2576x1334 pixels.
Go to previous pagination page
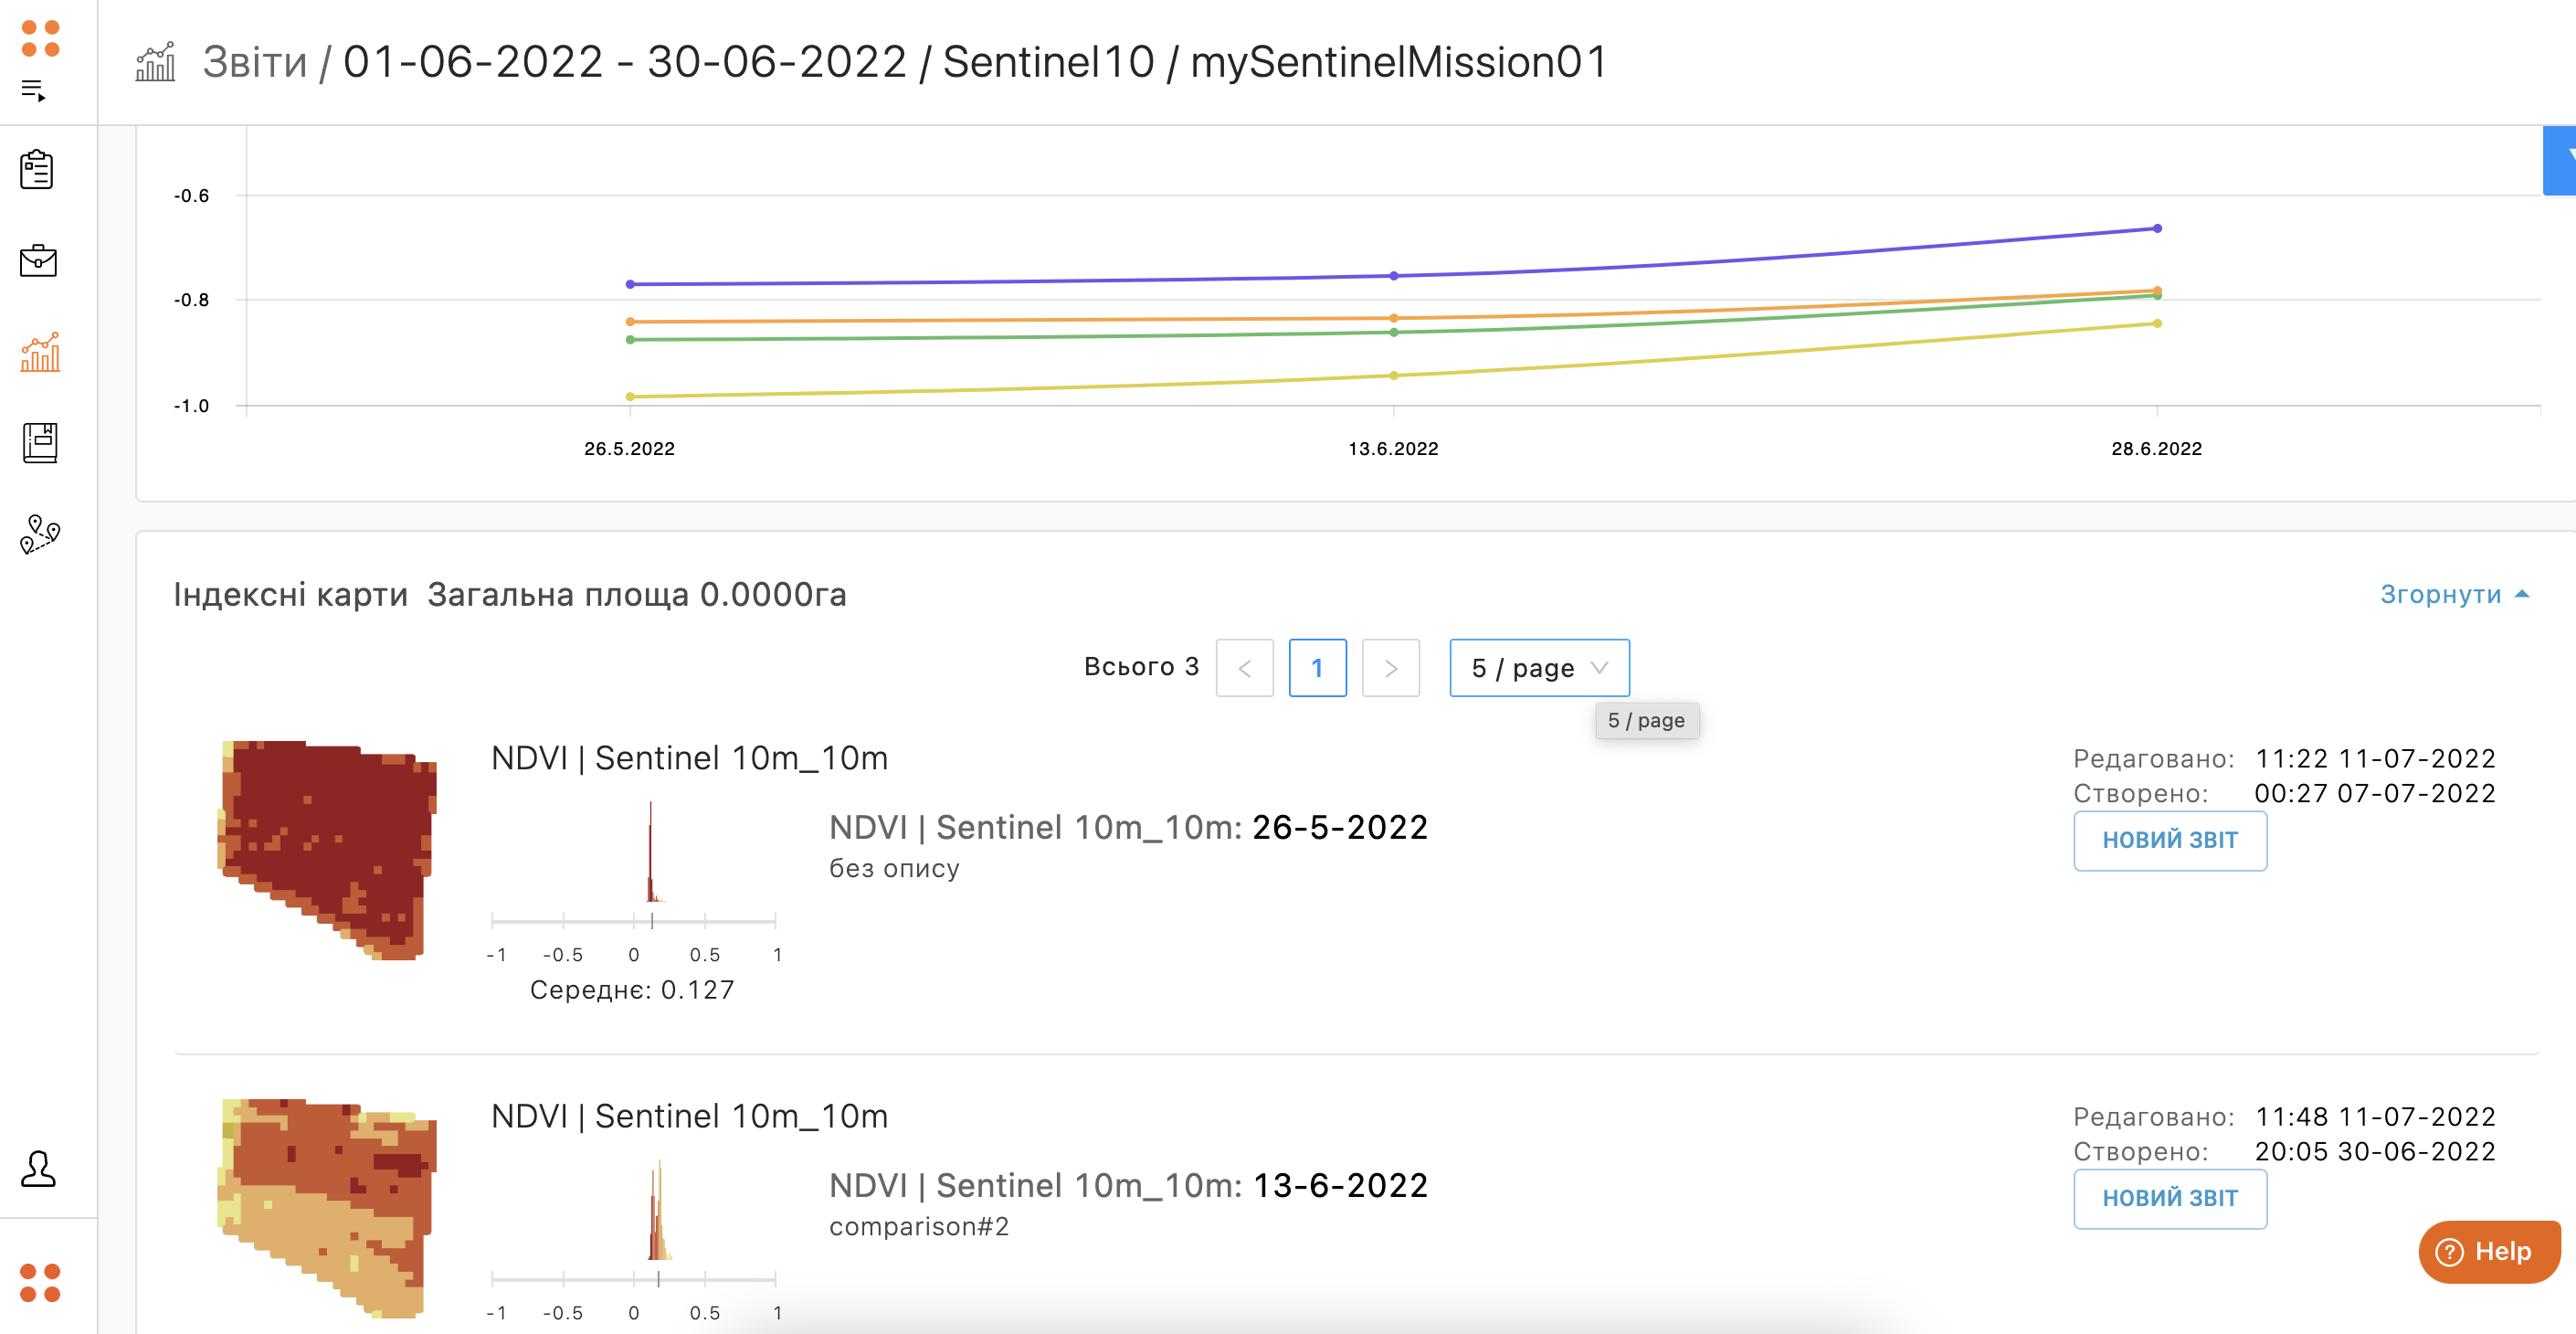[1244, 668]
